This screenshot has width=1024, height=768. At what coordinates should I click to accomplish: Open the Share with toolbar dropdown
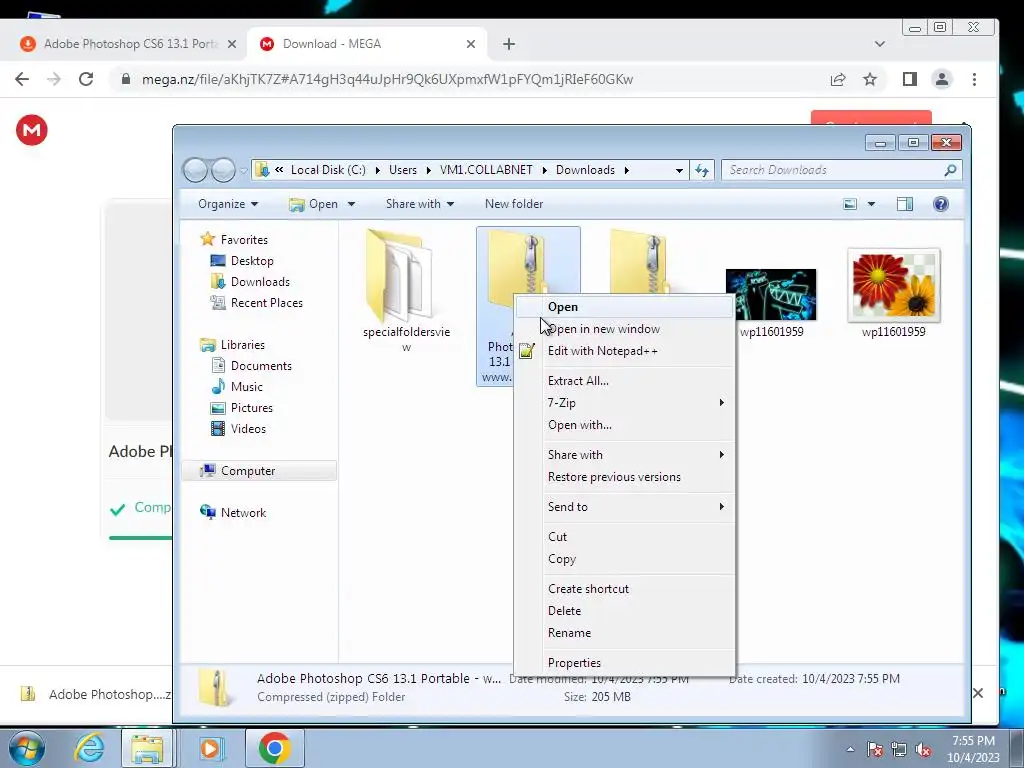[419, 204]
